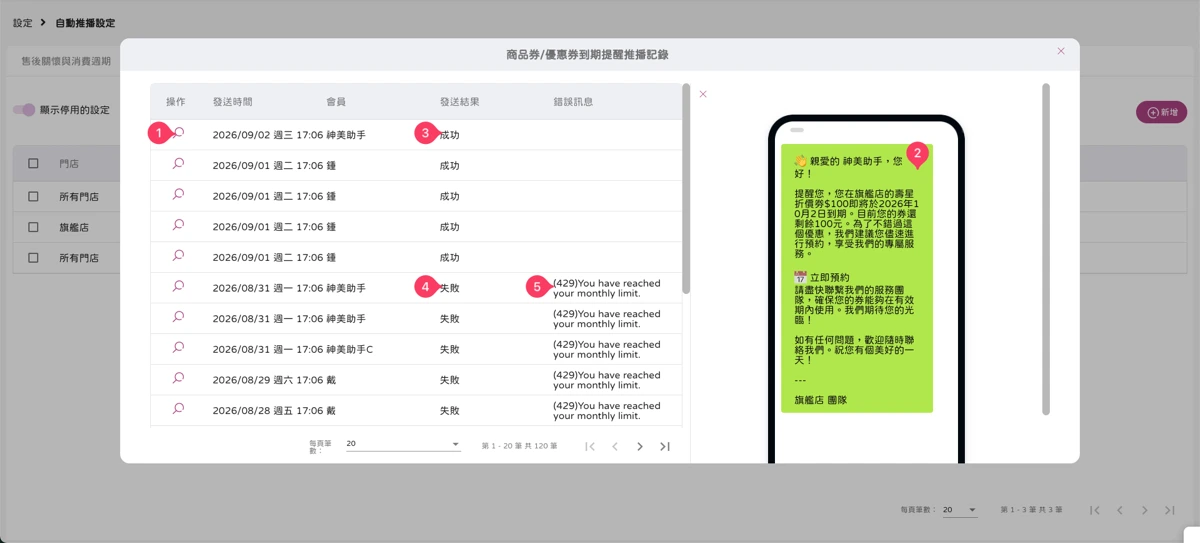1200x543 pixels.
Task: Click the record list vertical scrollbar
Action: pos(686,188)
